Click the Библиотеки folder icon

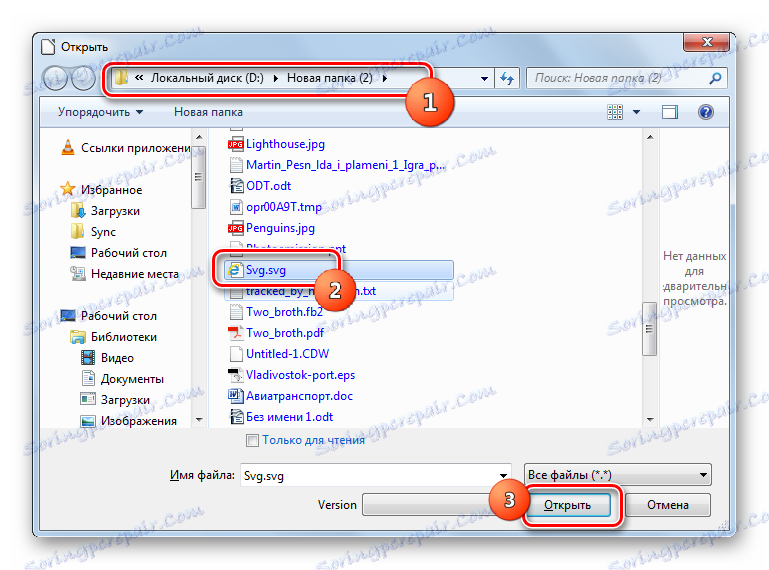tap(78, 337)
